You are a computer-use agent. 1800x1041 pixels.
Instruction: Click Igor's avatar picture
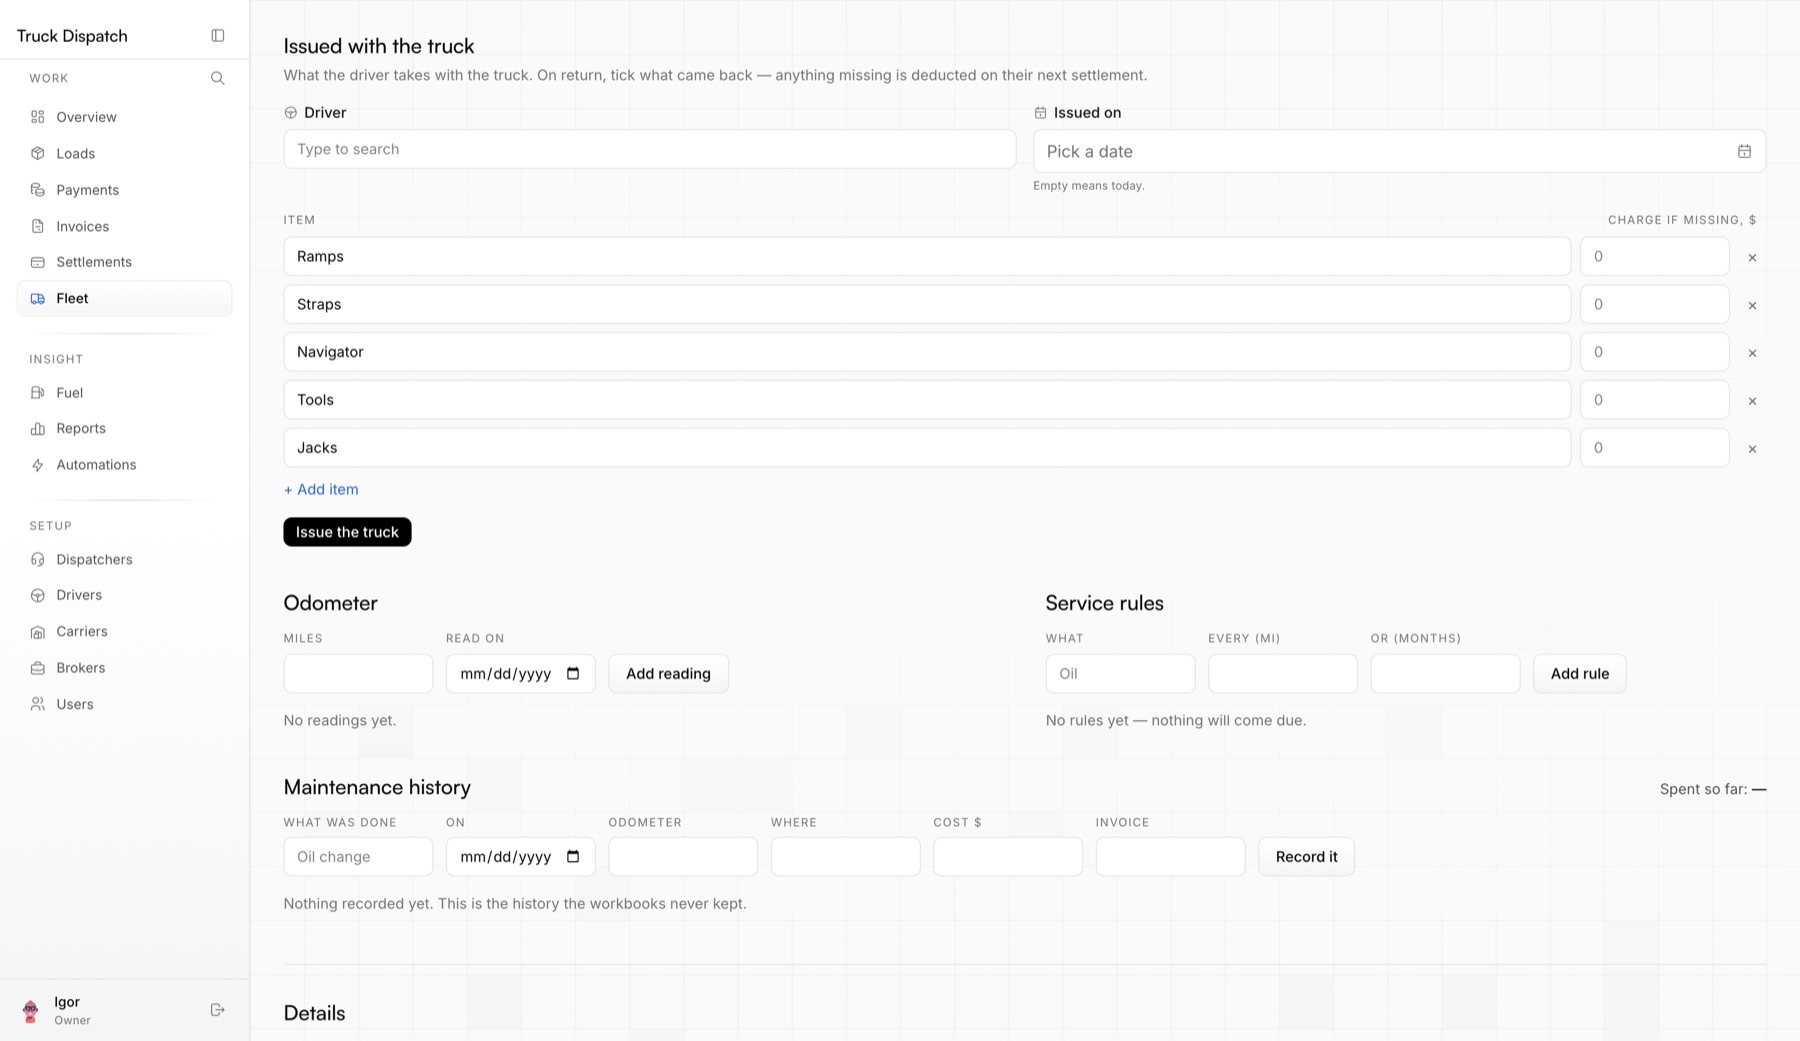(x=31, y=1011)
